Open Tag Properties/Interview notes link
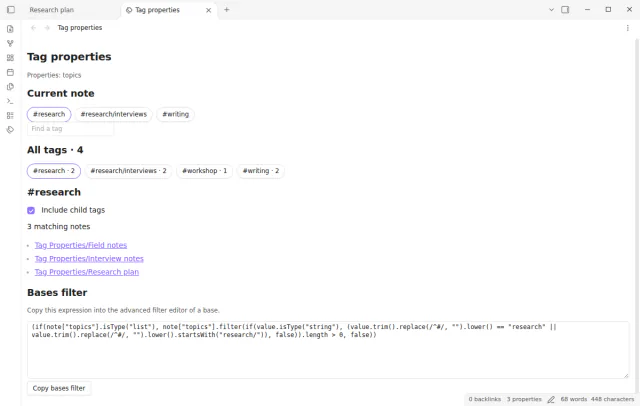This screenshot has height=406, width=640. (89, 259)
